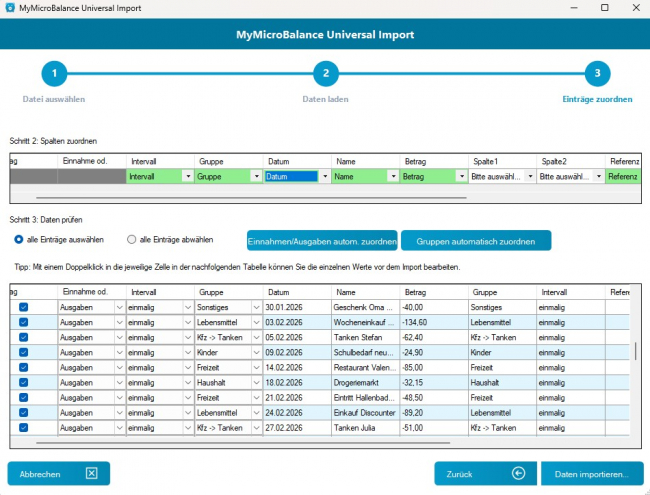Click the step 1 circle icon
Screen dimensions: 650x495
(54, 73)
